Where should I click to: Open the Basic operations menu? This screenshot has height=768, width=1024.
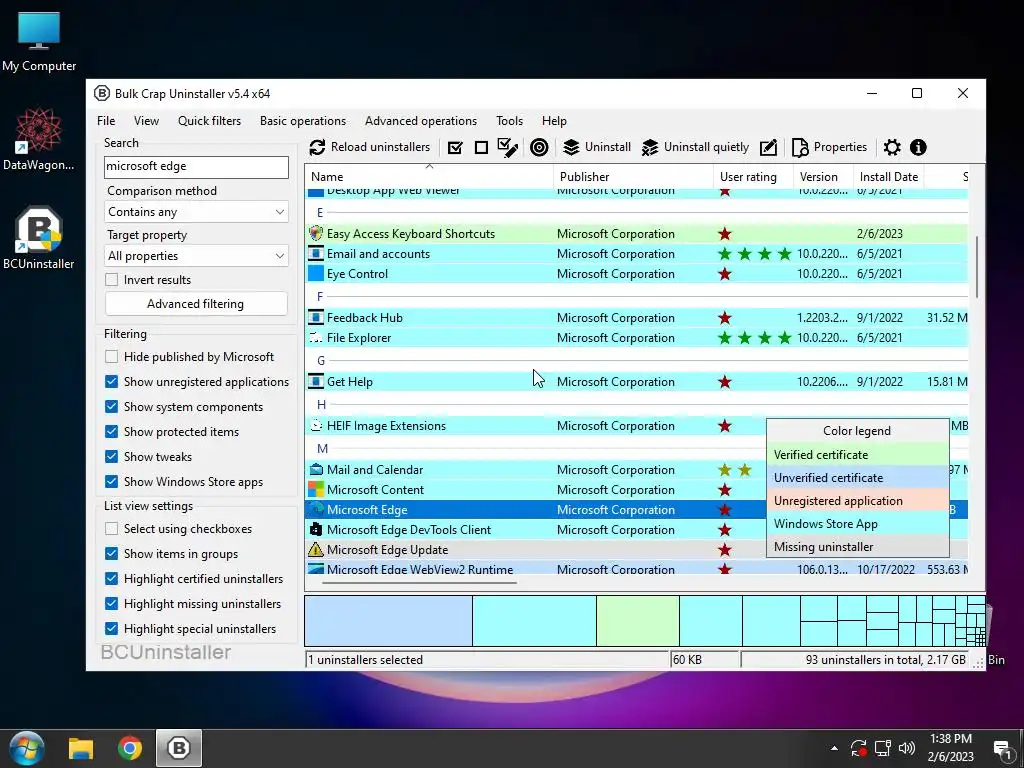point(303,121)
